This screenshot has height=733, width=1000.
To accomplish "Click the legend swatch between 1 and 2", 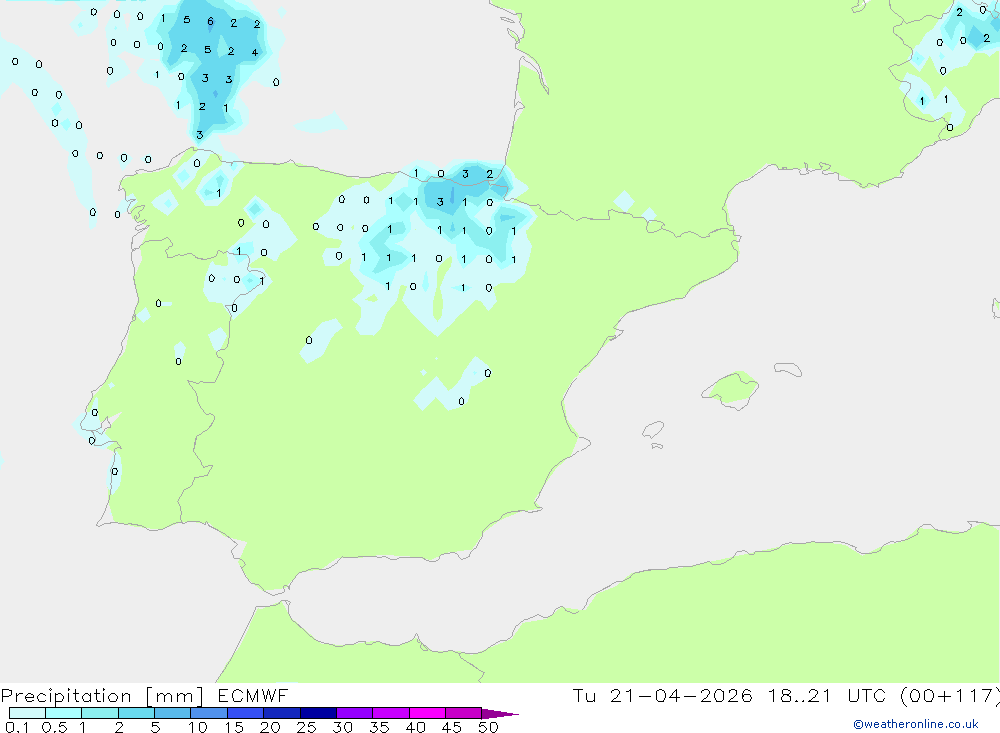I will (x=100, y=713).
